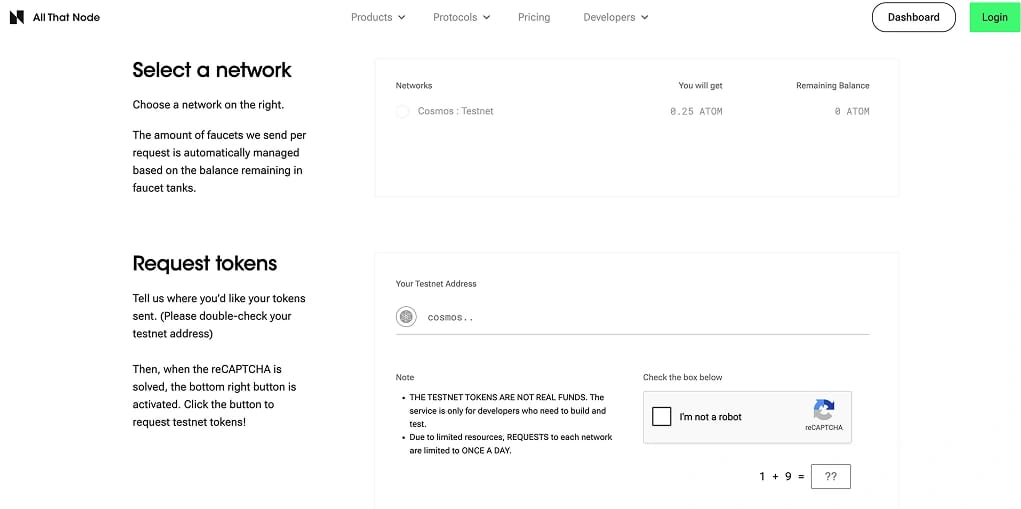
Task: Select the Cosmos : Testnet radio button
Action: point(402,111)
